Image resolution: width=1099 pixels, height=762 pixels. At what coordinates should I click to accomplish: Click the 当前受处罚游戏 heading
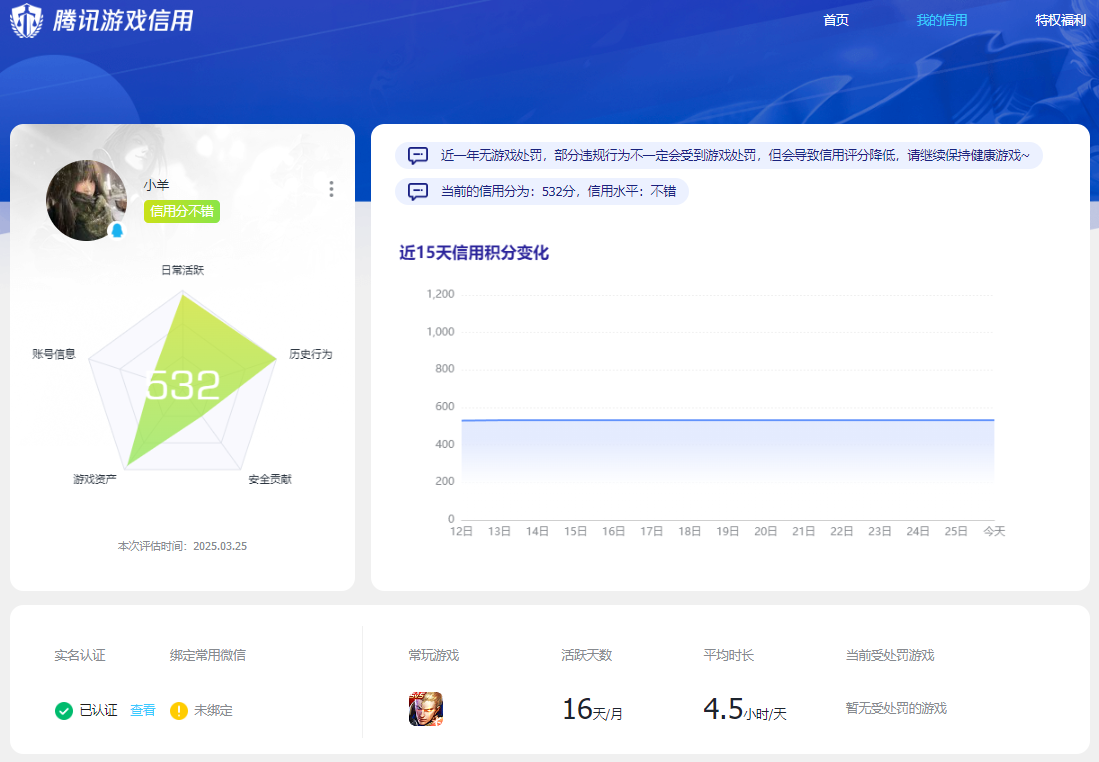[890, 655]
